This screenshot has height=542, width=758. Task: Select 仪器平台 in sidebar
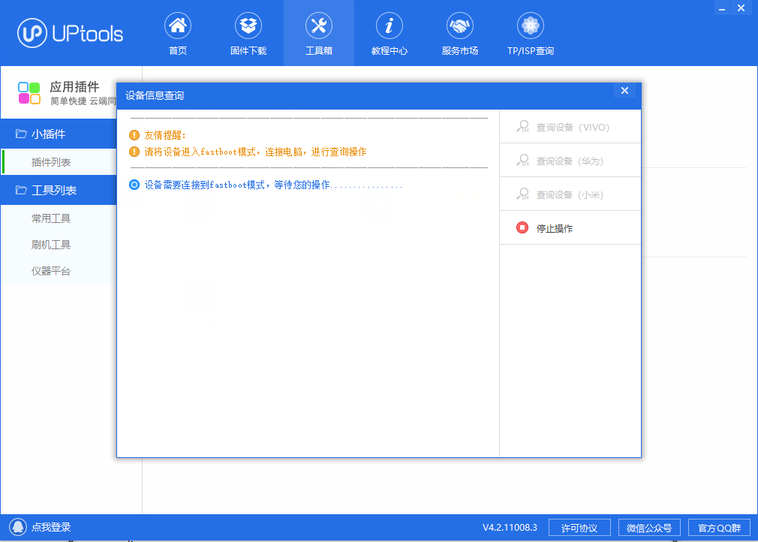(x=51, y=271)
